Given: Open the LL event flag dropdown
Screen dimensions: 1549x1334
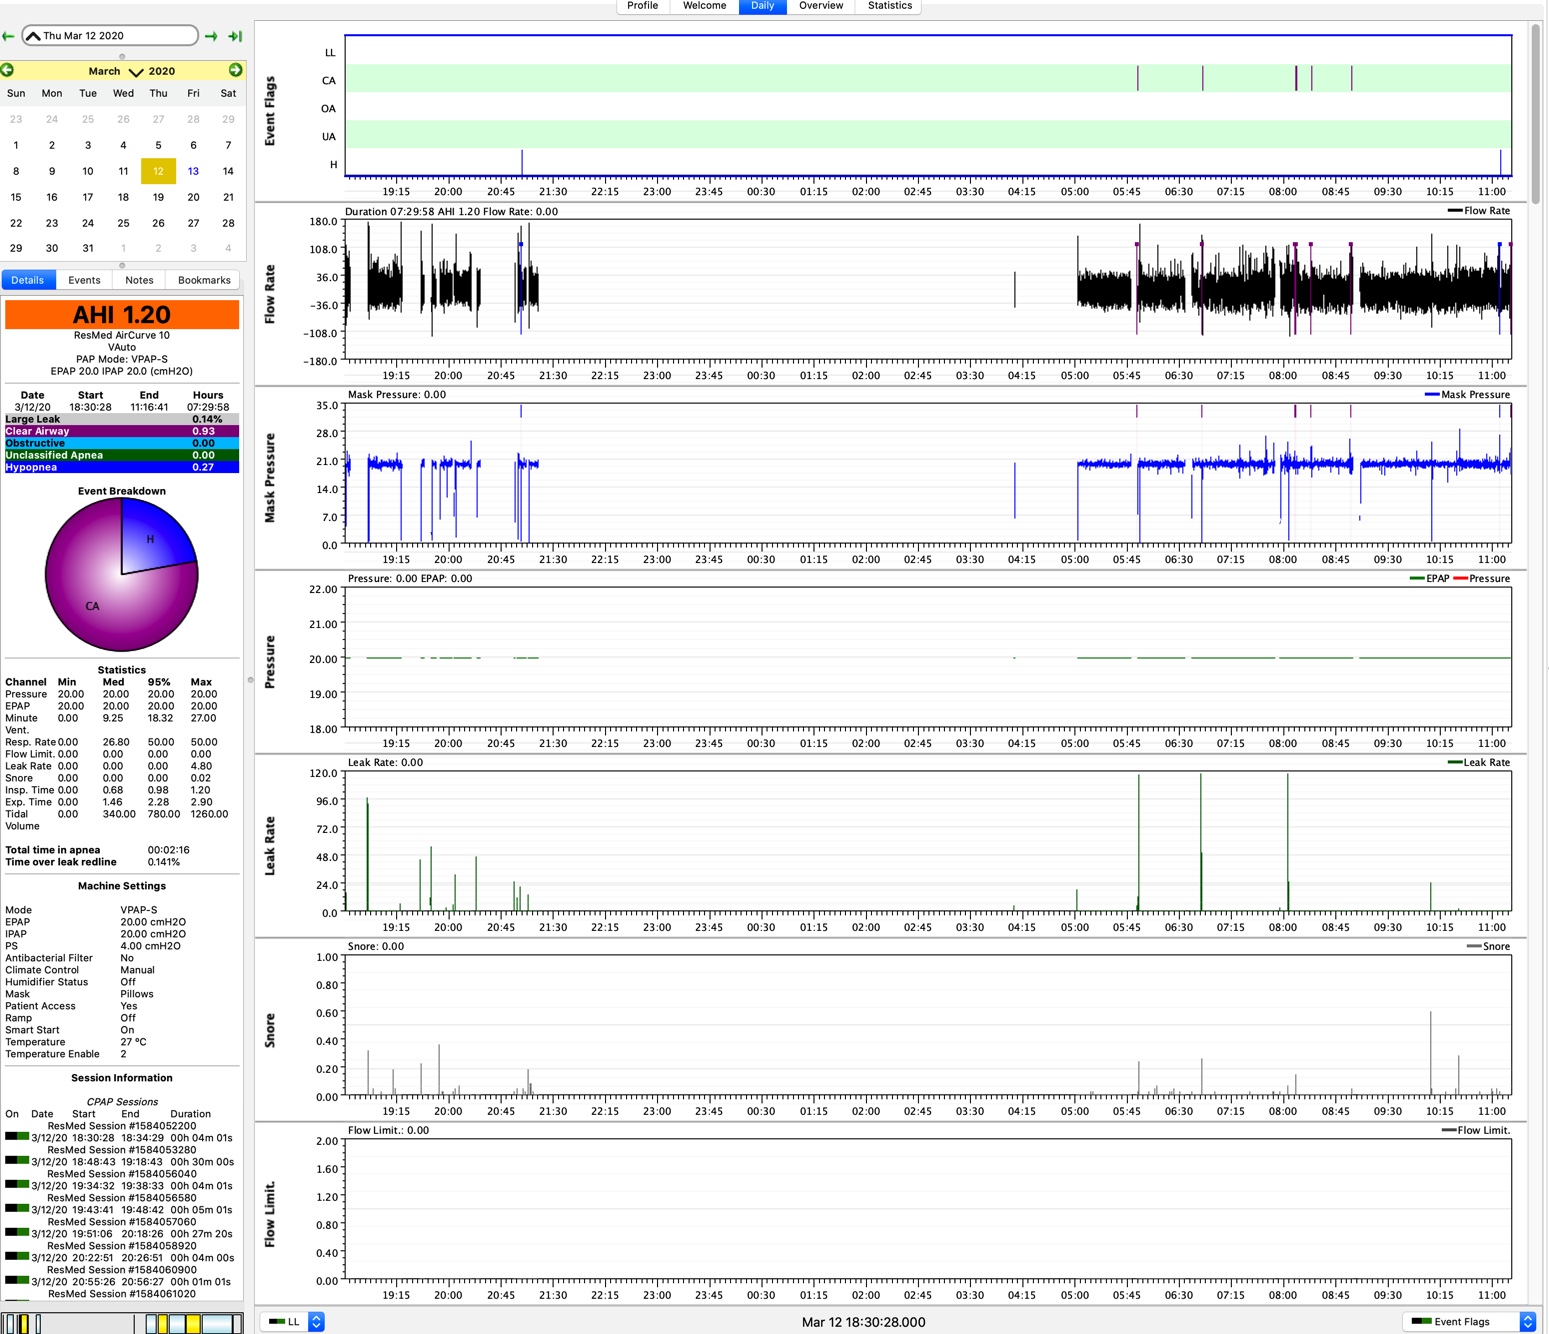Looking at the screenshot, I should point(292,1322).
